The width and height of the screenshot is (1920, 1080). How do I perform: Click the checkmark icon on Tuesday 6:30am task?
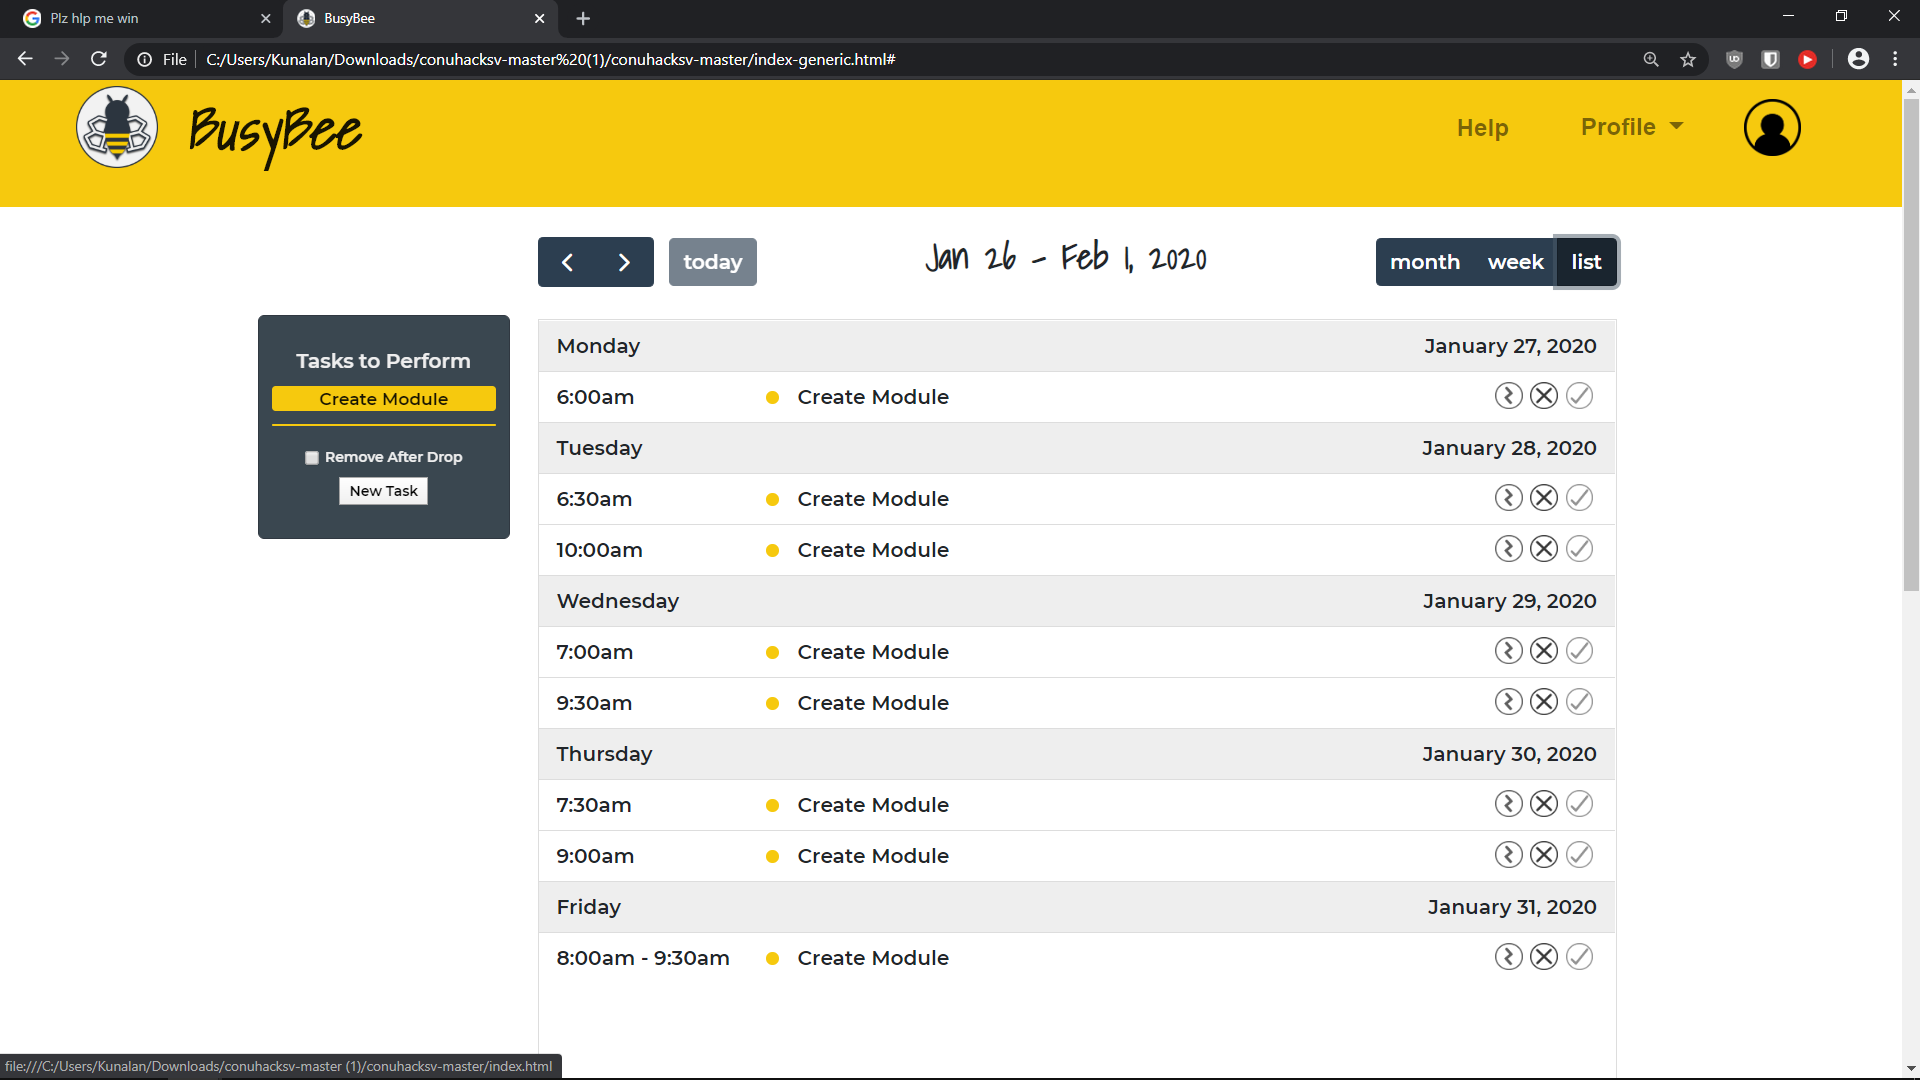[x=1579, y=498]
